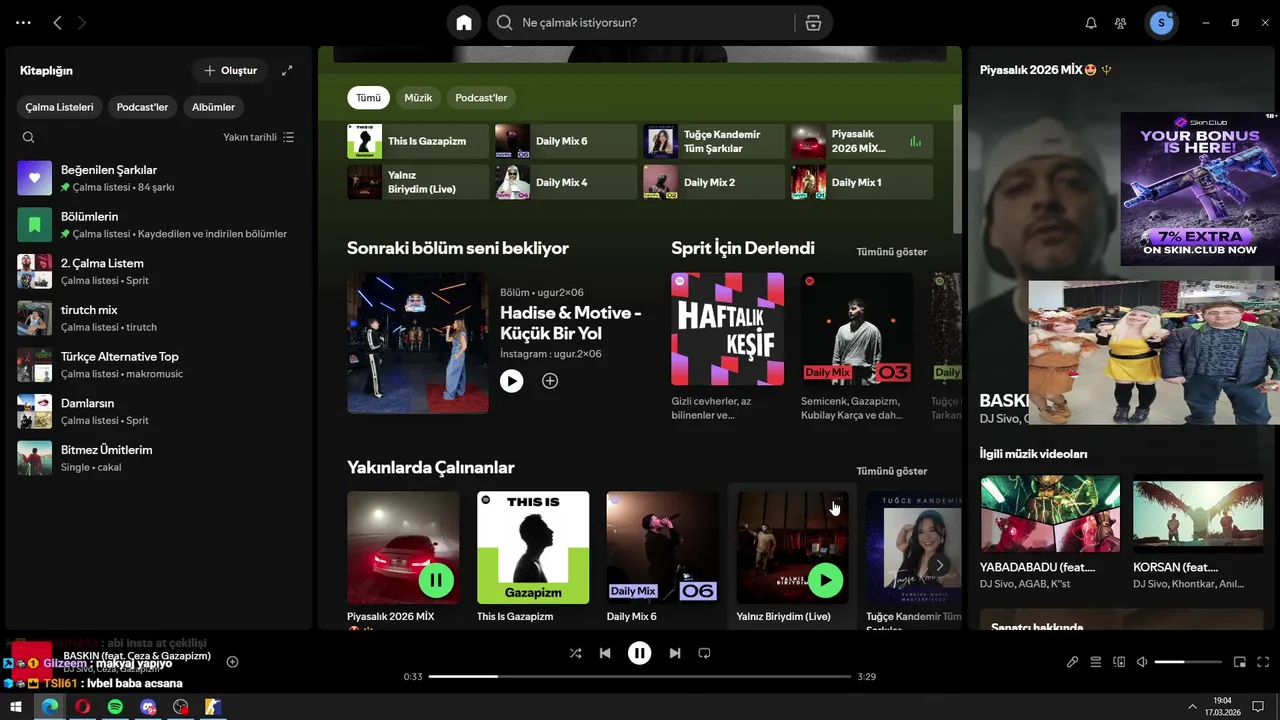
Task: Click "Tümünü göster" next to Sprit İçin Derlendi
Action: 891,252
